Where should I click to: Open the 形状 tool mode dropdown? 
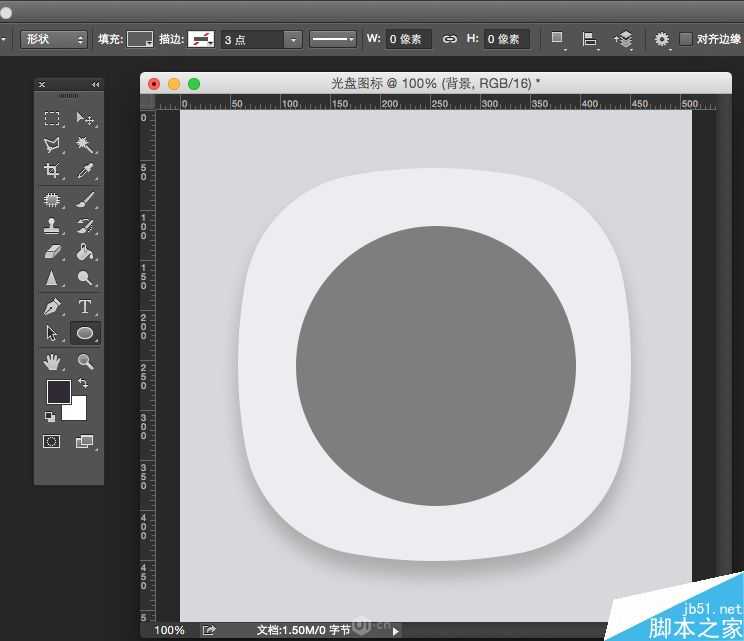(54, 39)
